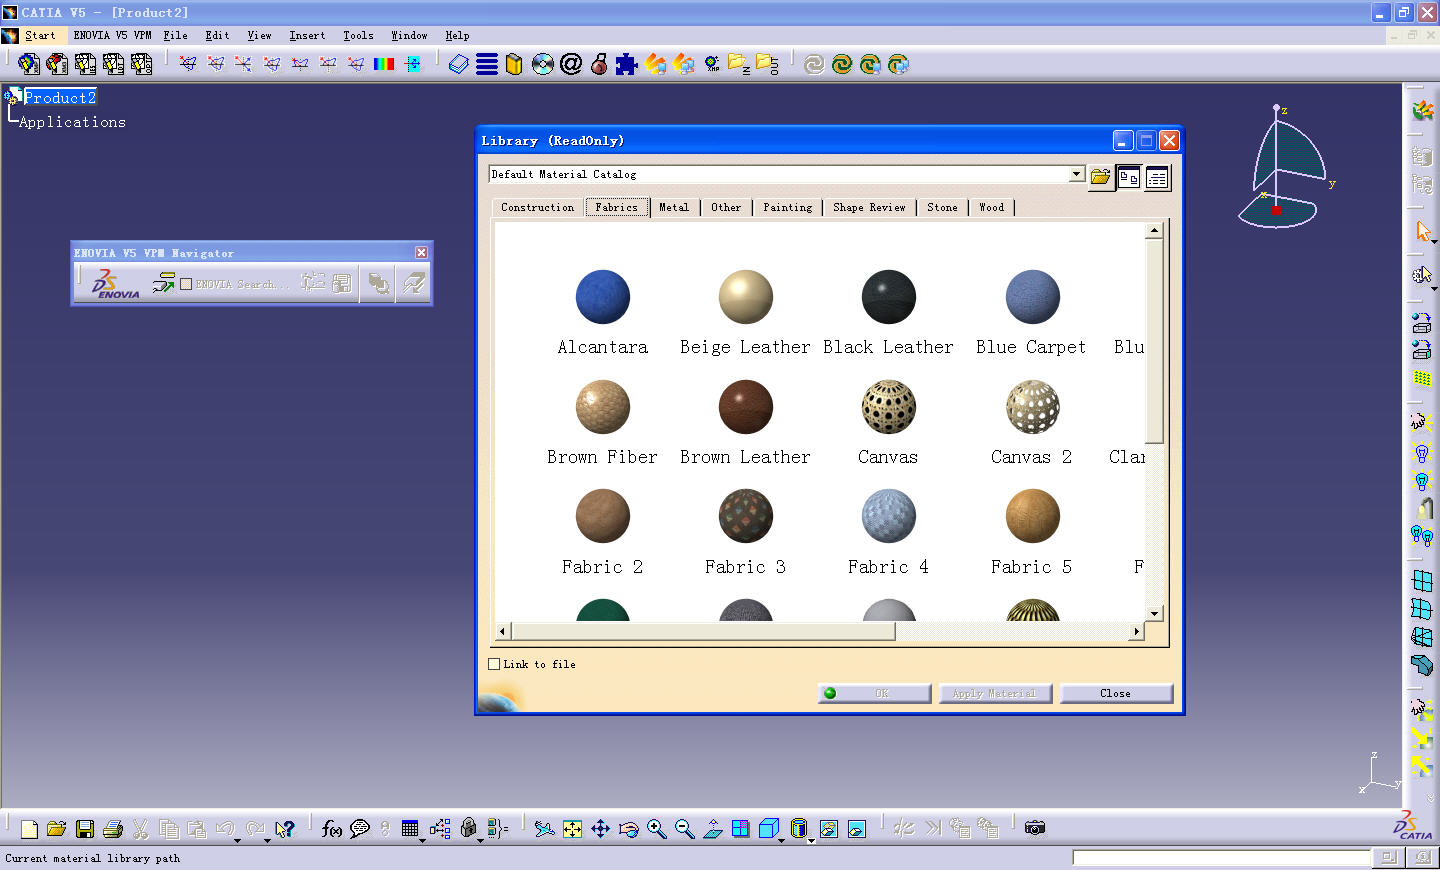This screenshot has height=870, width=1440.
Task: Open the undo history dropdown arrow
Action: click(x=238, y=840)
